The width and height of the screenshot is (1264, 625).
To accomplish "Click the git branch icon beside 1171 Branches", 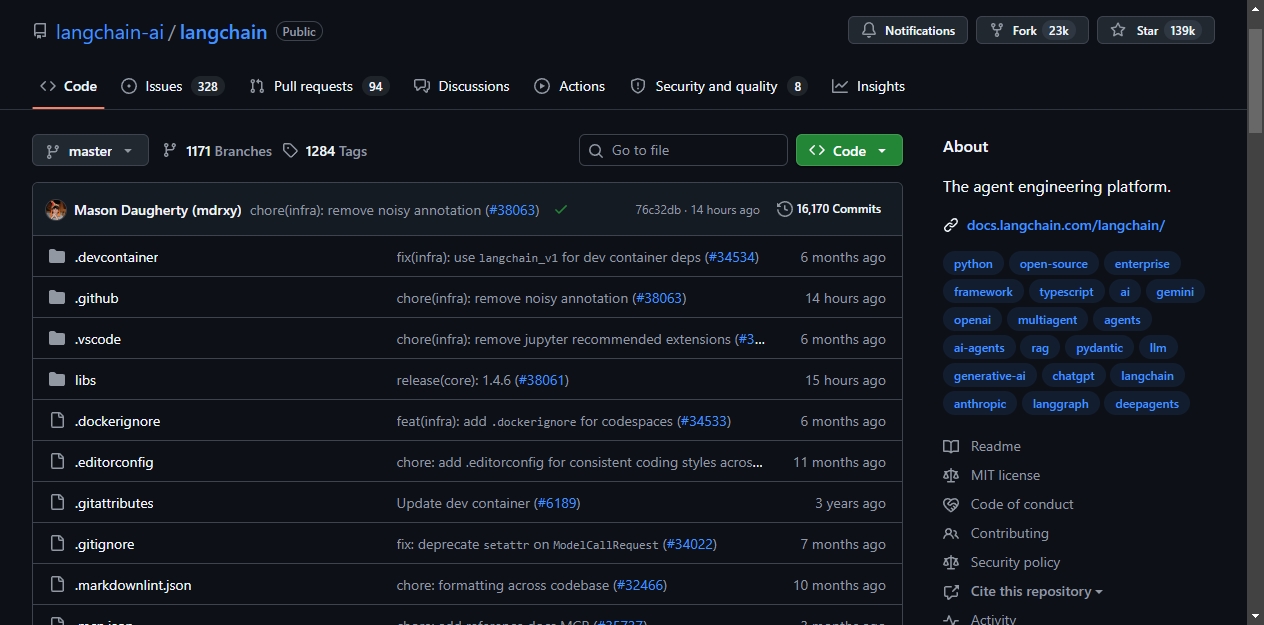I will tap(170, 151).
